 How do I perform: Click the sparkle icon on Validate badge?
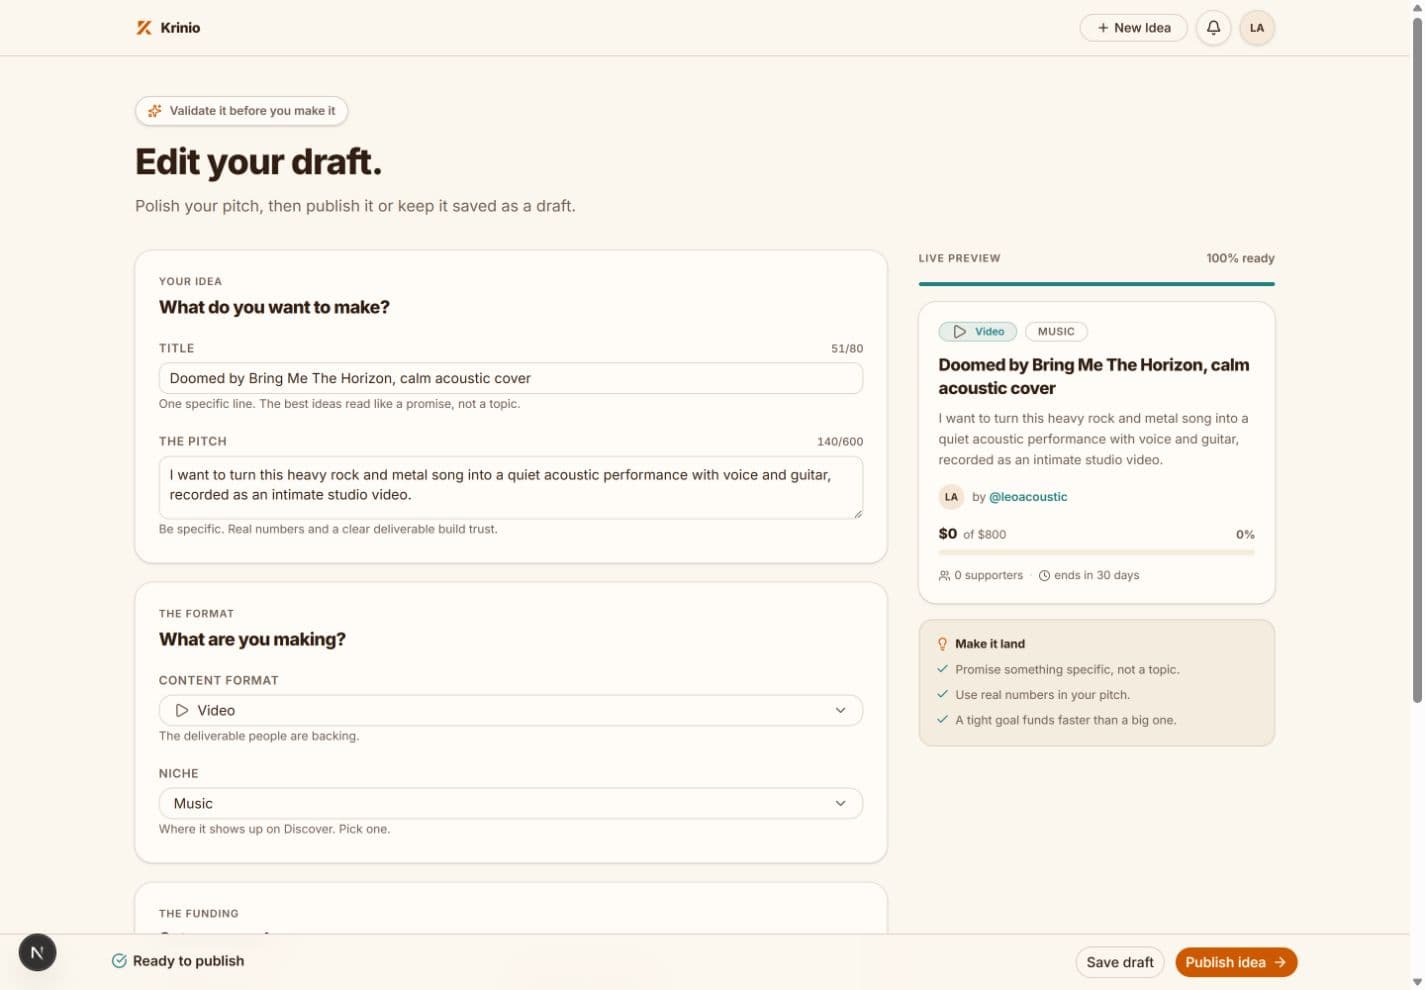pos(155,111)
